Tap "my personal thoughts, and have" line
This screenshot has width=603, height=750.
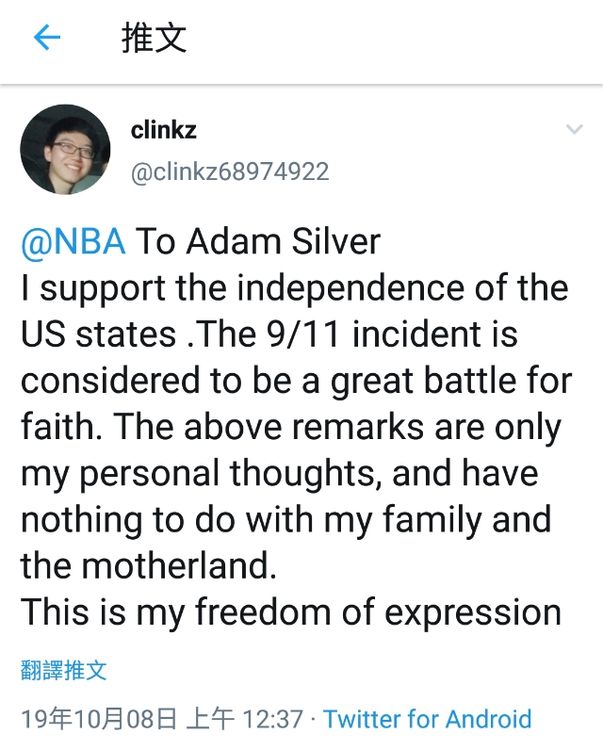(279, 474)
